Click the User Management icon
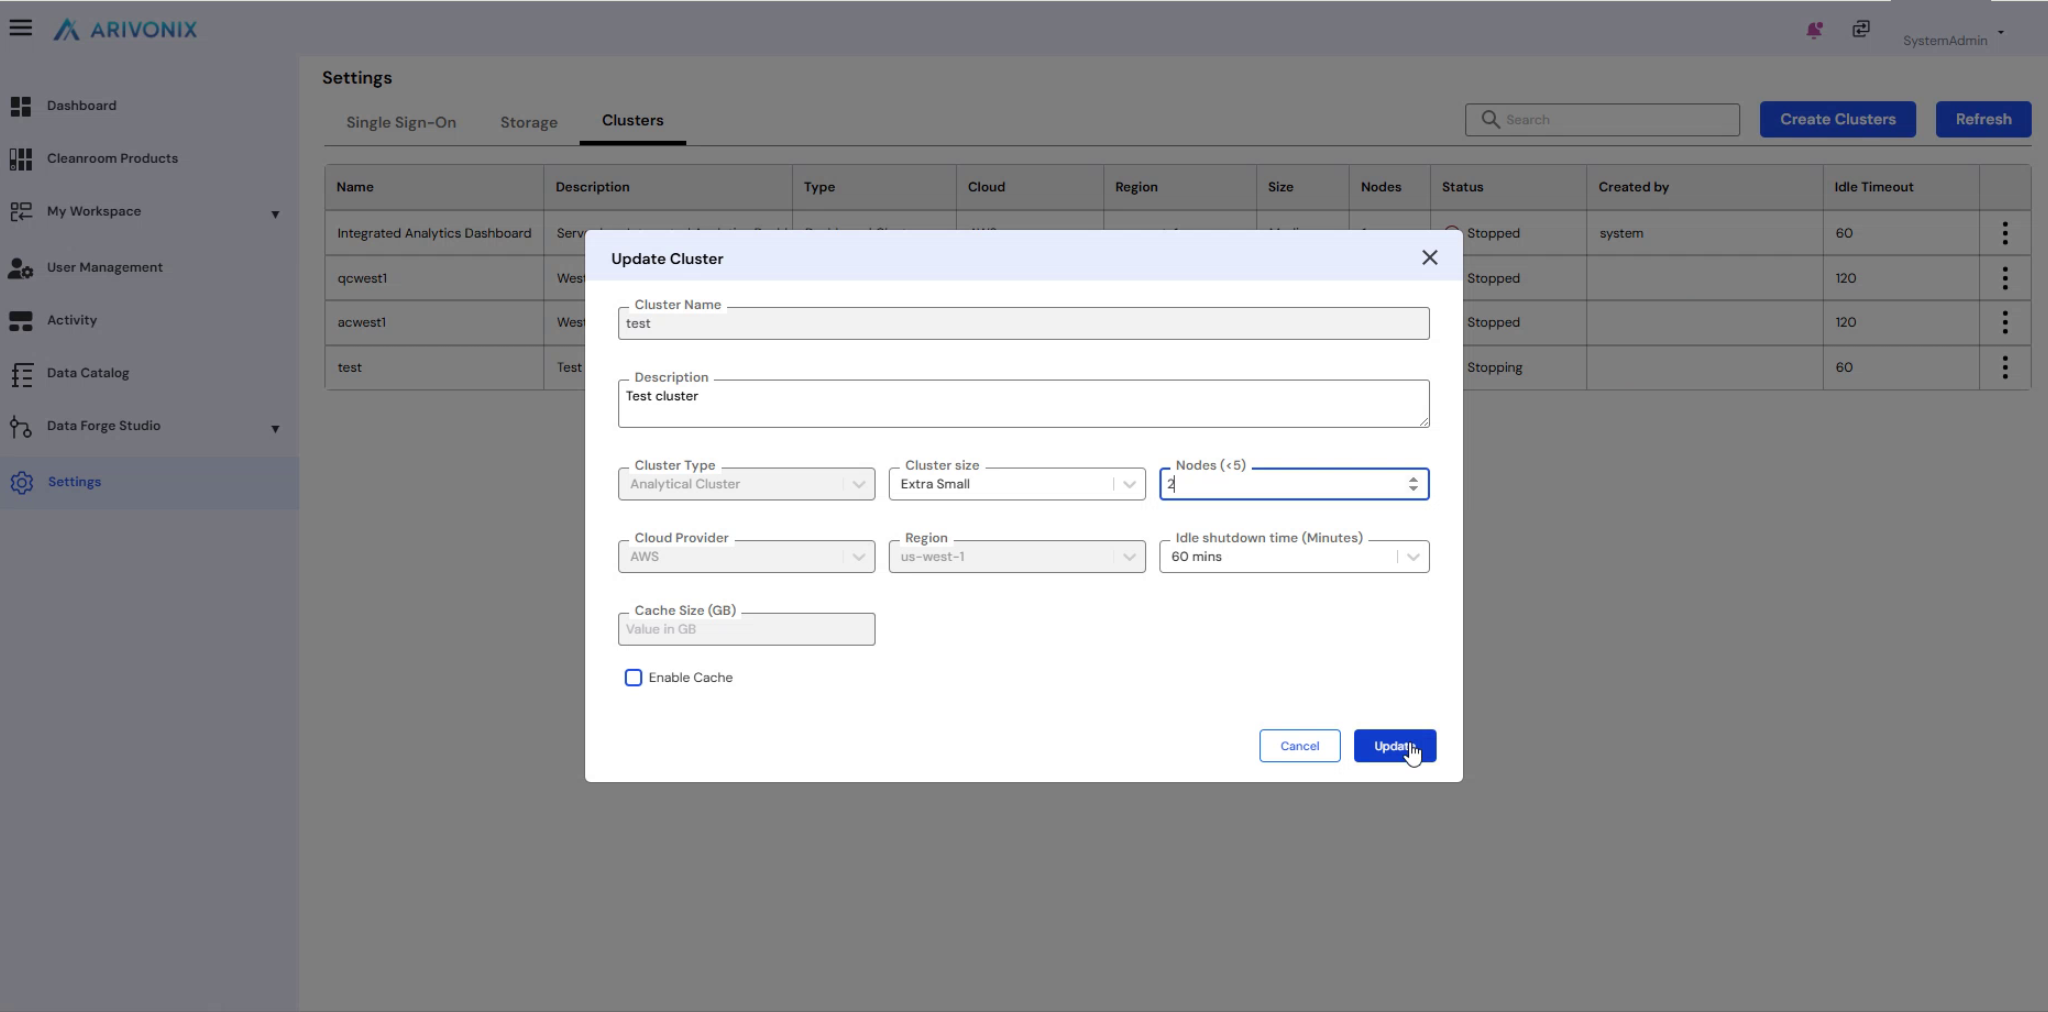 tap(21, 268)
